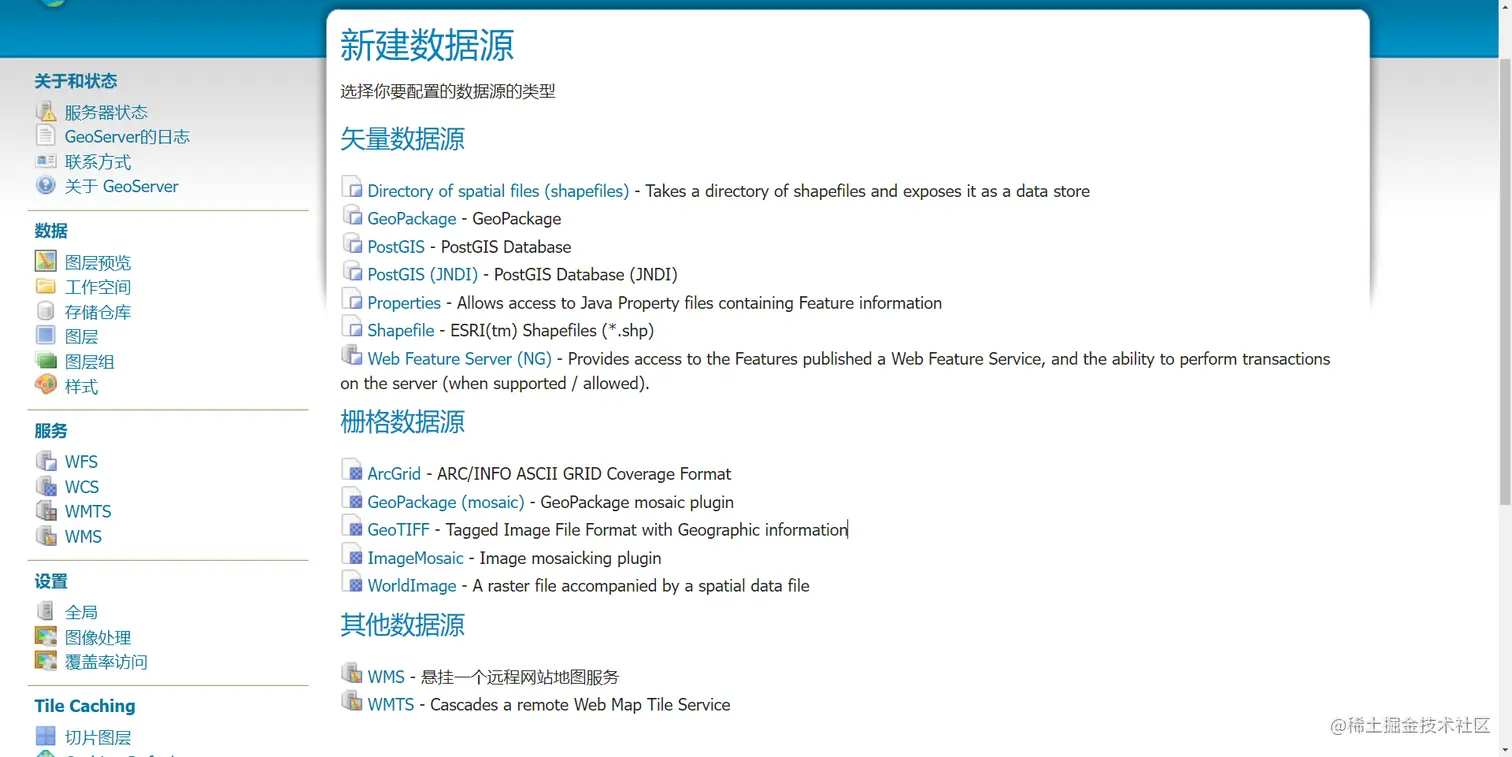Click icon beside Directory of spatial files
Screen dimensions: 1512x757
tap(352, 187)
